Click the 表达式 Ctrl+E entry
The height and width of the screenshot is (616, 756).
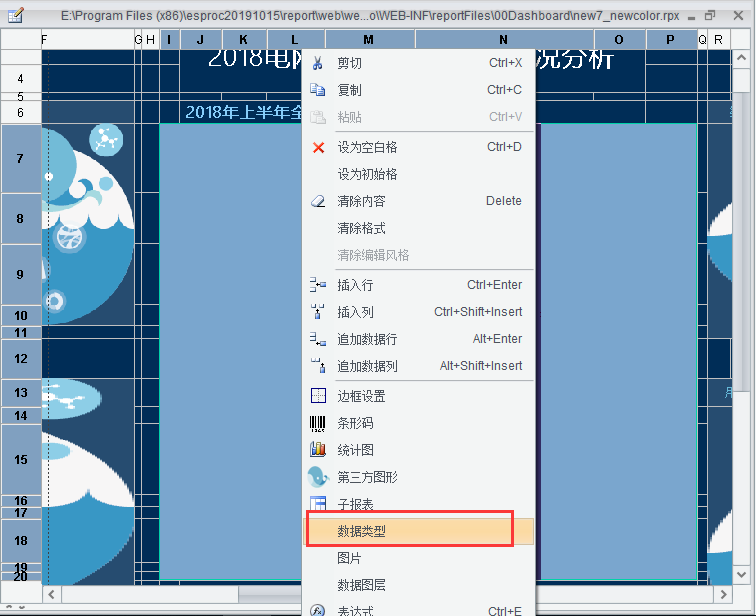pos(418,609)
